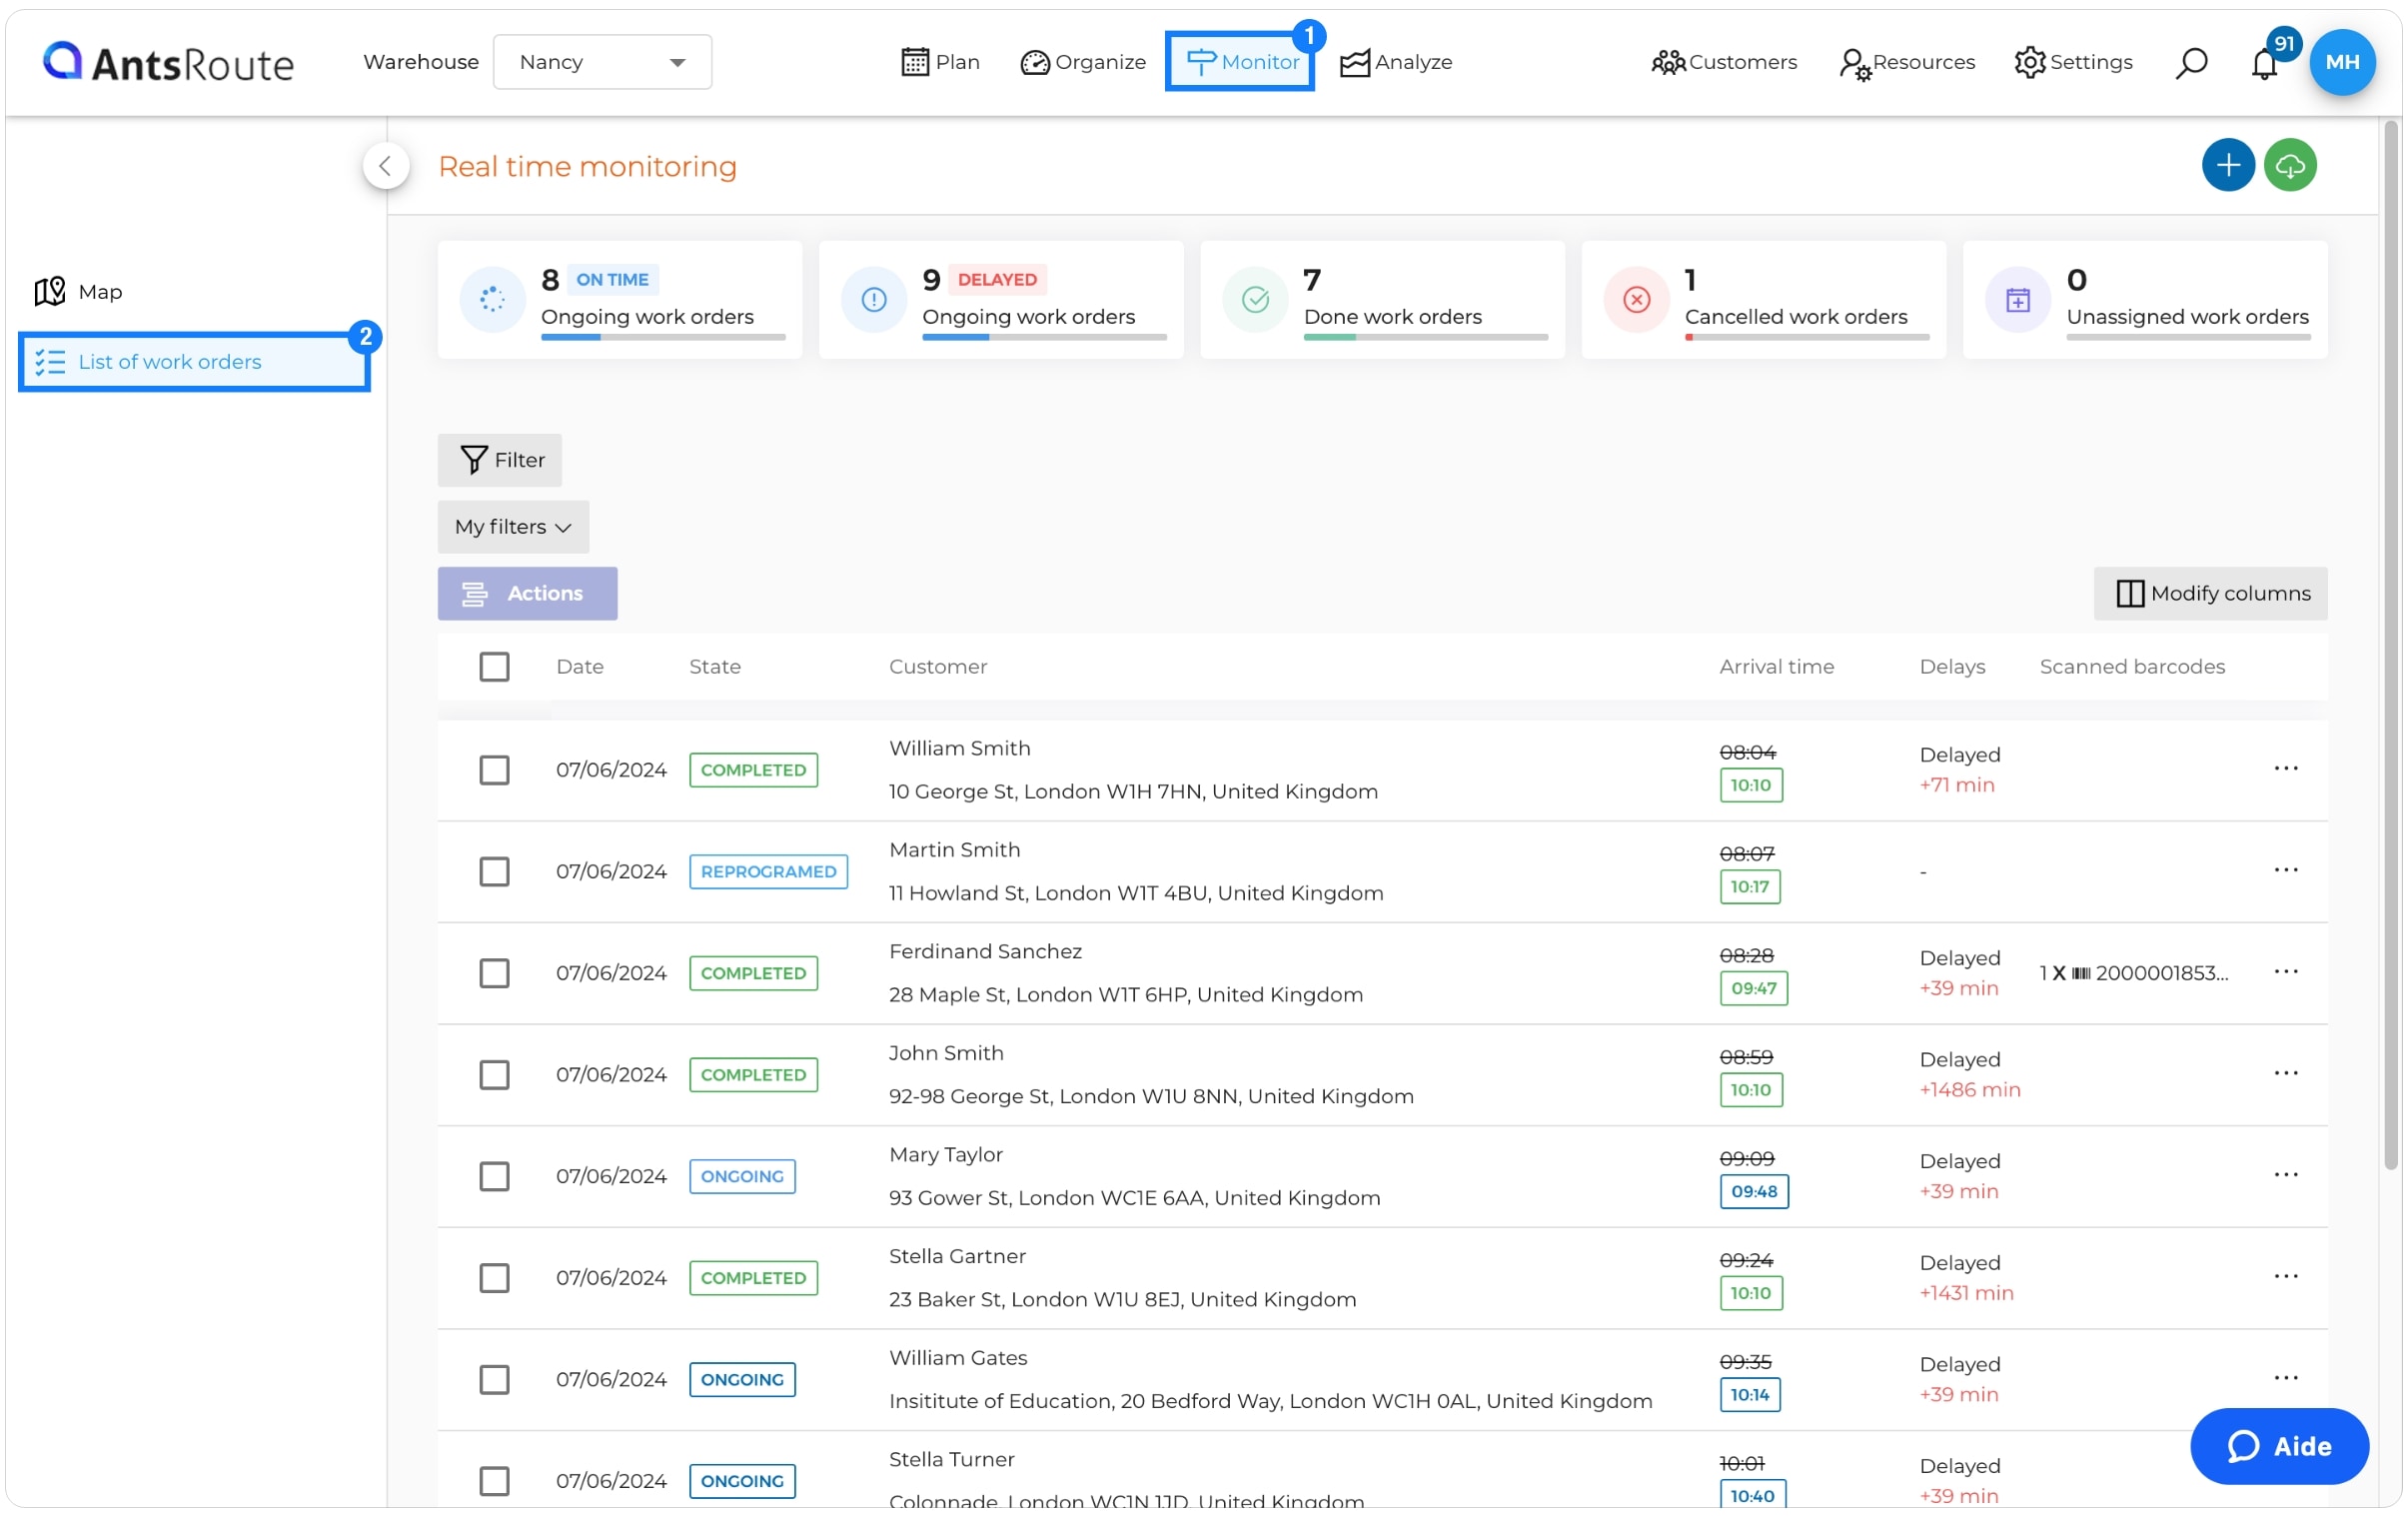Open the Analyze tab

[1395, 62]
